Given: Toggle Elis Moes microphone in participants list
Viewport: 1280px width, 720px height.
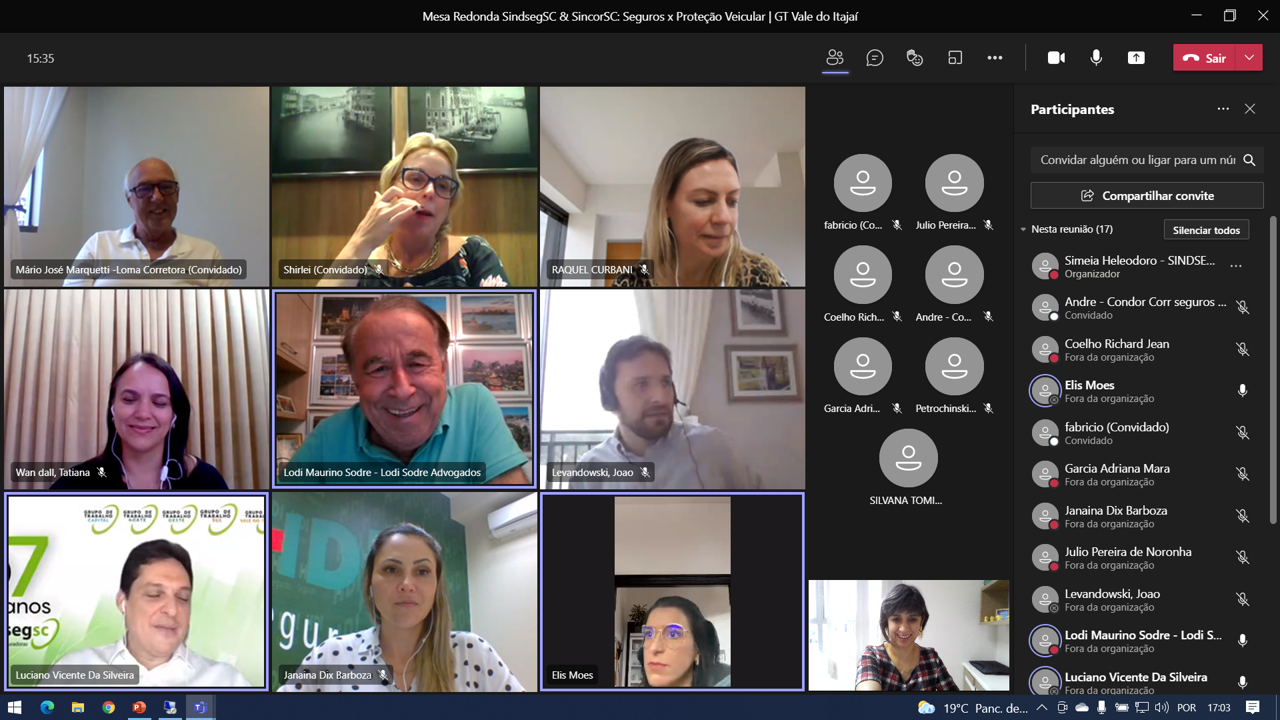Looking at the screenshot, I should click(1242, 391).
